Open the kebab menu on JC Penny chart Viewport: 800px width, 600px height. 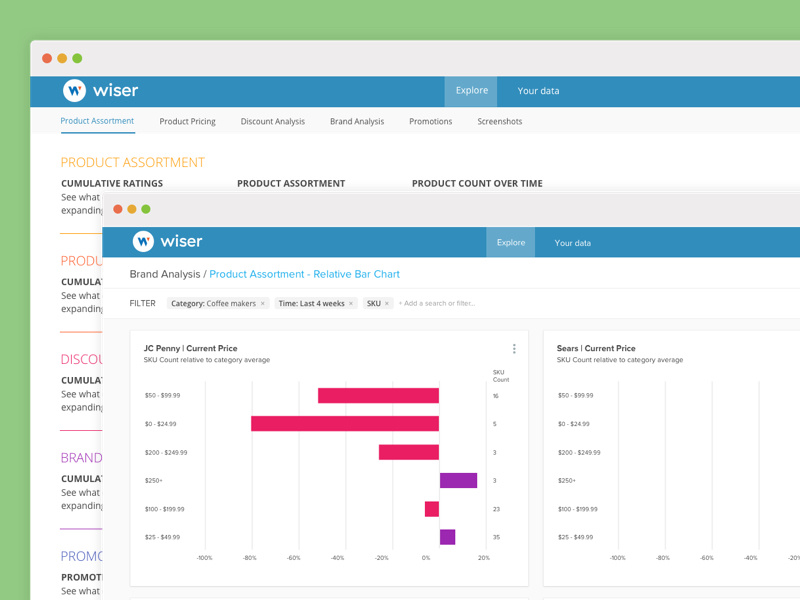(514, 348)
